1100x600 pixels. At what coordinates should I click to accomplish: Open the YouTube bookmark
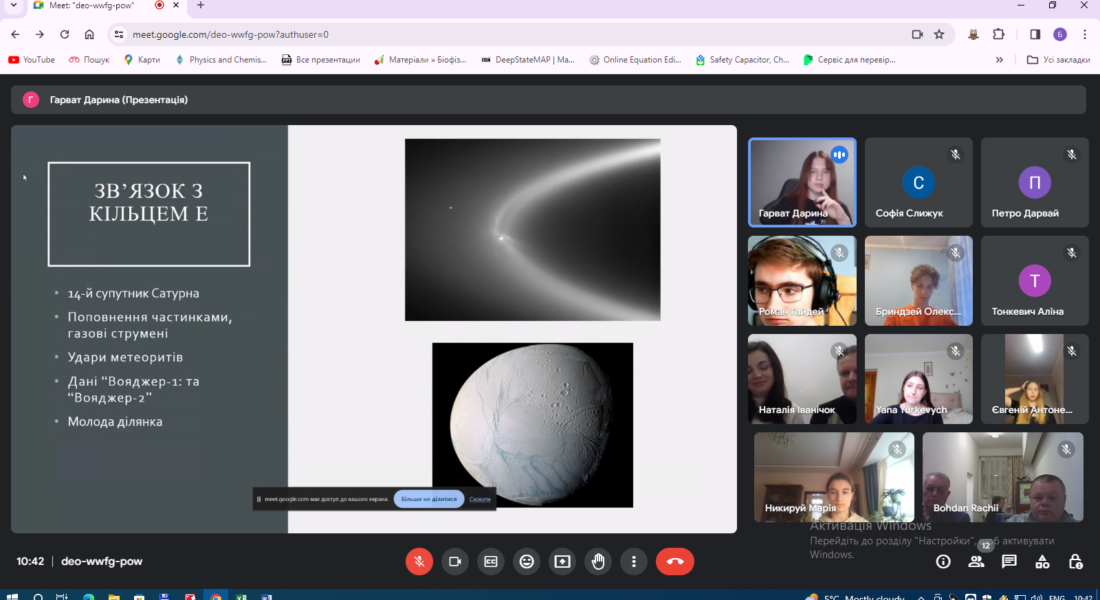coord(32,60)
